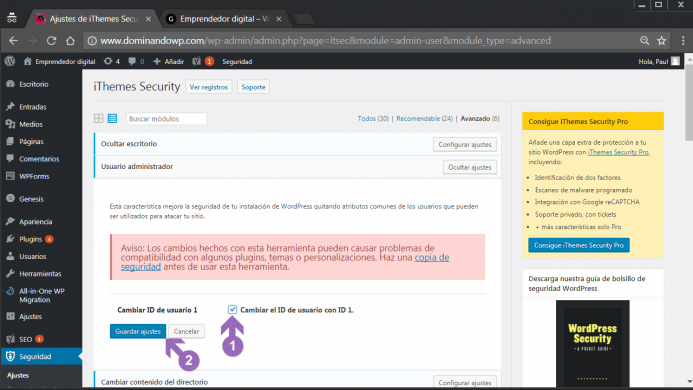Click the browser back arrow

click(13, 41)
